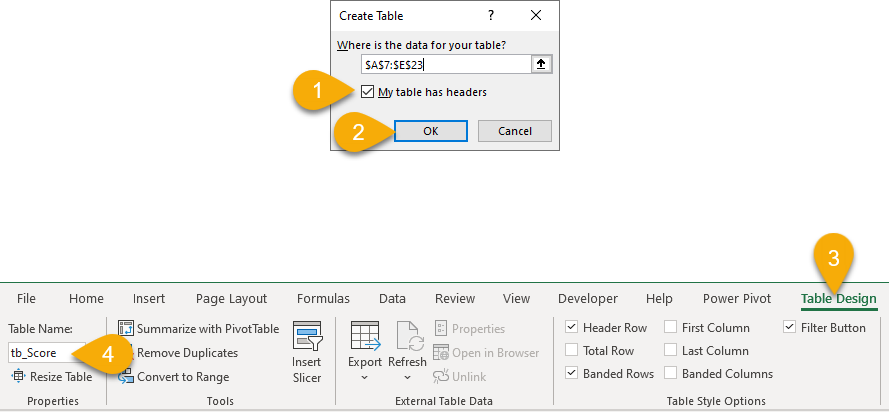Switch to the Formulas tab
This screenshot has height=412, width=889.
click(x=323, y=298)
